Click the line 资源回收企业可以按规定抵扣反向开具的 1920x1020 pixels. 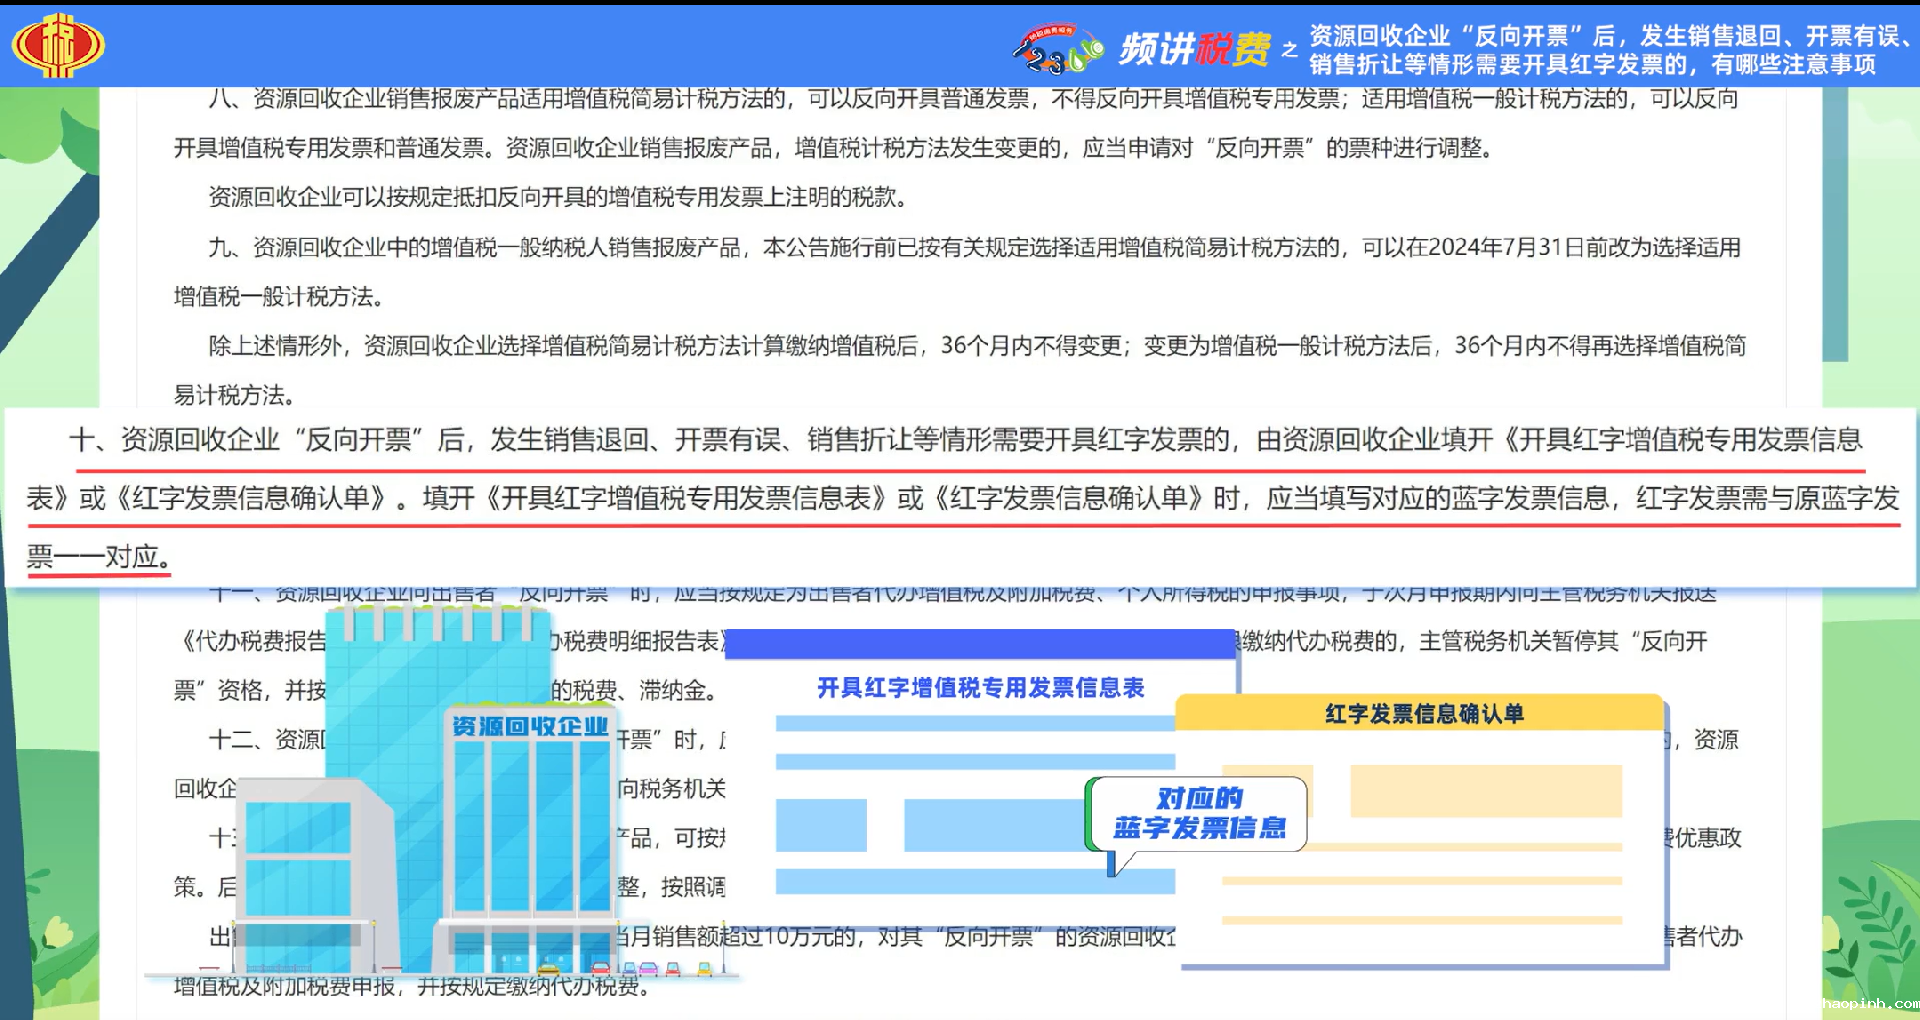click(557, 197)
